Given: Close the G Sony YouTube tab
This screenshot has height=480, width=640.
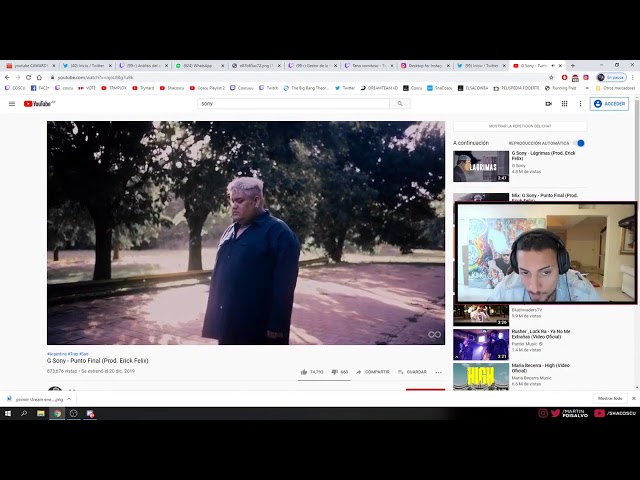Looking at the screenshot, I should pos(560,65).
